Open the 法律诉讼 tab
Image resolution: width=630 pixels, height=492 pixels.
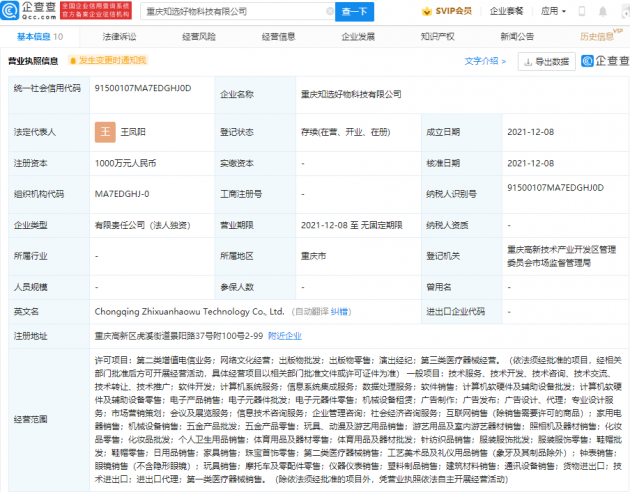pyautogui.click(x=119, y=37)
